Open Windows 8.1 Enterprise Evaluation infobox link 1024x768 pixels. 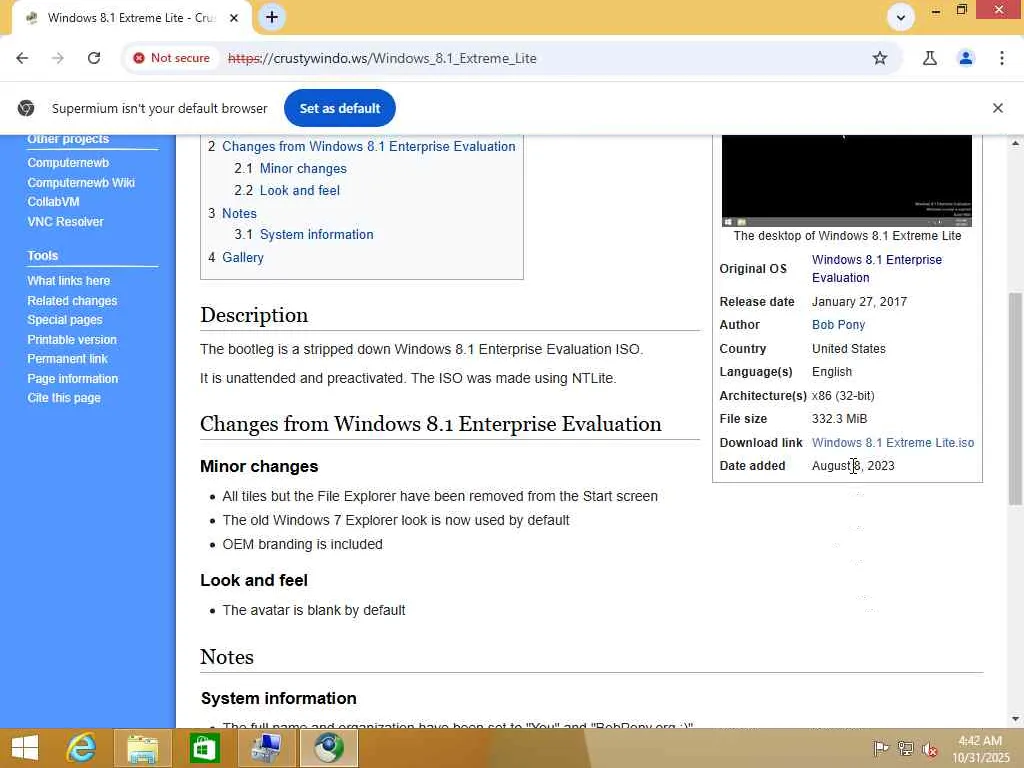[876, 268]
